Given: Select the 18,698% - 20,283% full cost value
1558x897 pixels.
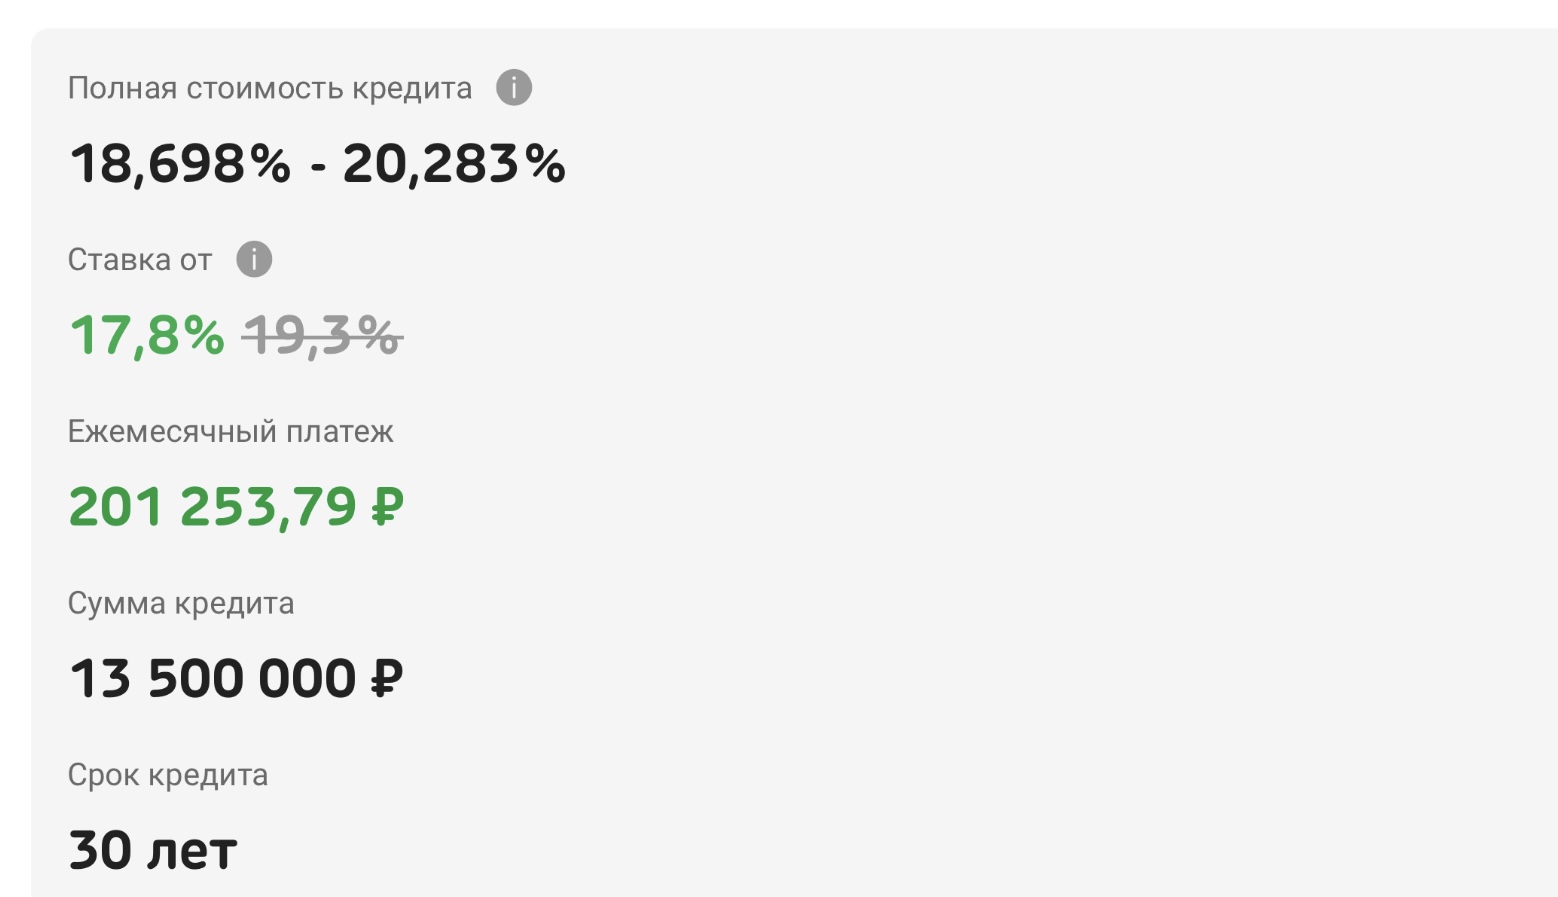Looking at the screenshot, I should click(318, 164).
